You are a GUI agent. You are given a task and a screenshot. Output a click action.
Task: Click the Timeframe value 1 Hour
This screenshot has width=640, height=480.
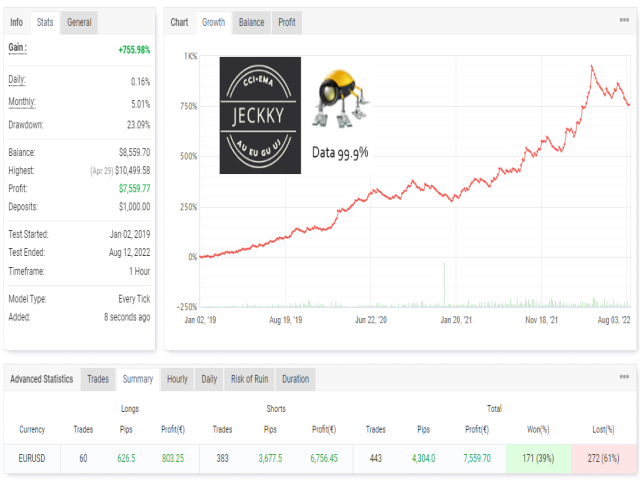pyautogui.click(x=140, y=271)
